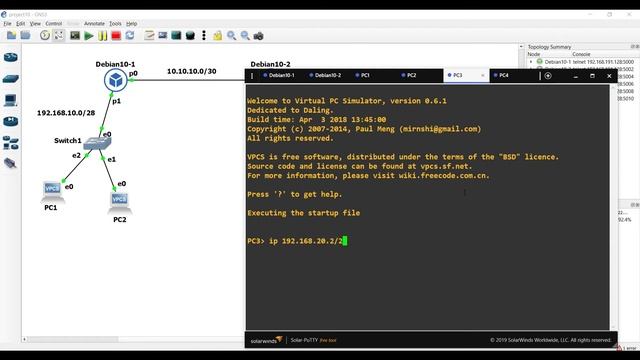Toggle the show interface labels icon
The image size is (640, 360).
tap(59, 36)
